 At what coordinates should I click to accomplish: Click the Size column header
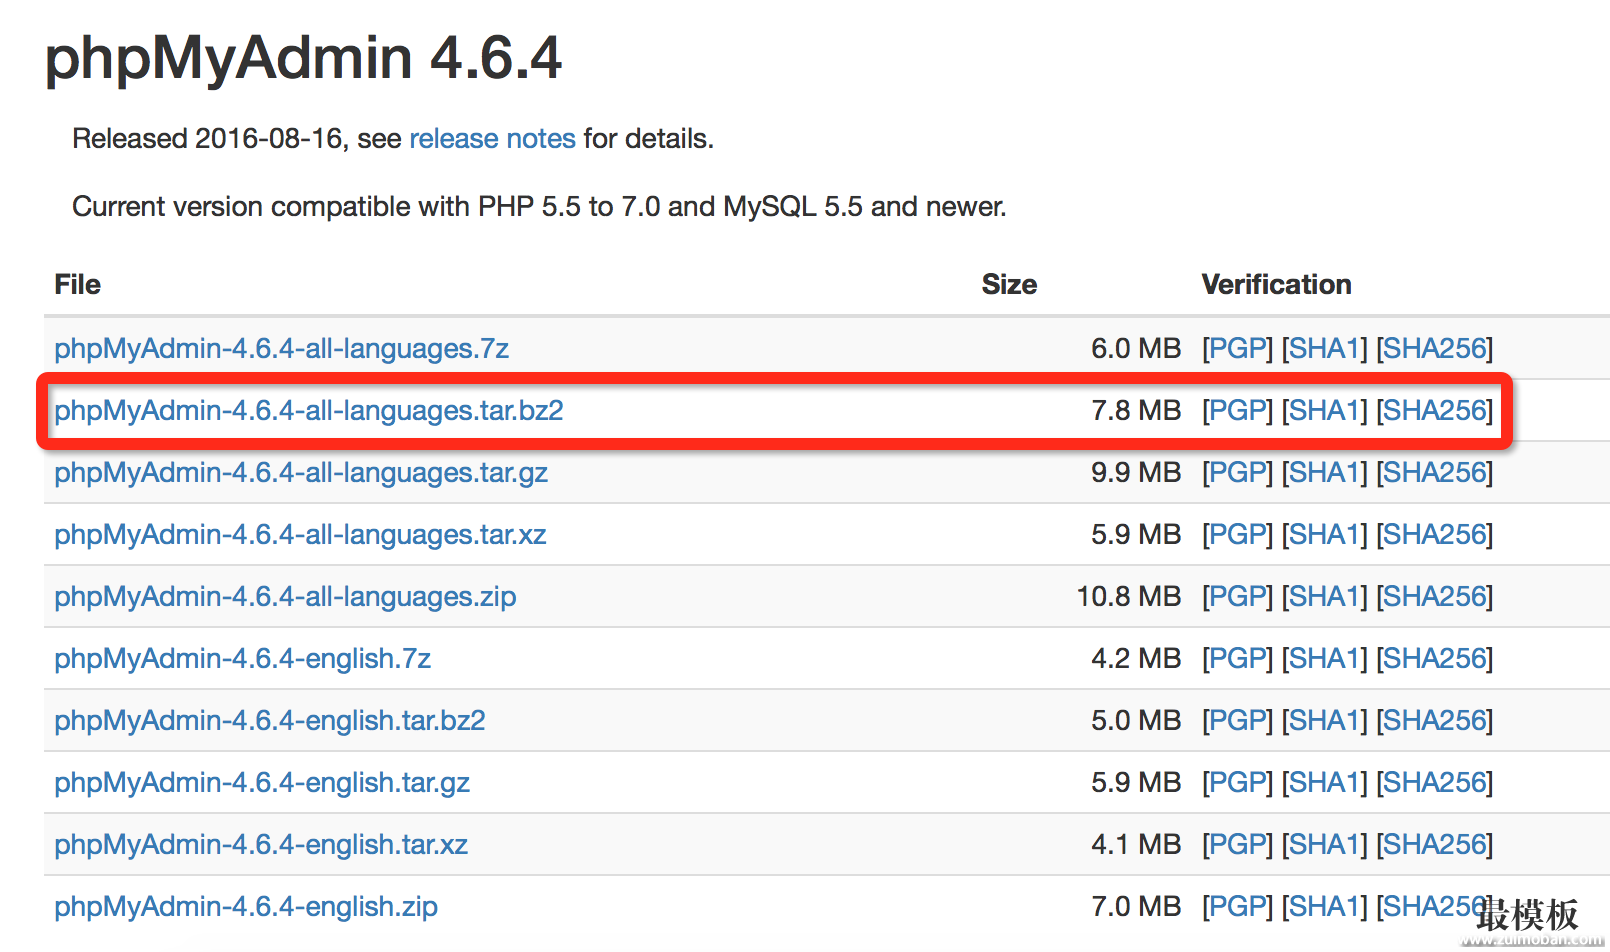[x=1009, y=284]
